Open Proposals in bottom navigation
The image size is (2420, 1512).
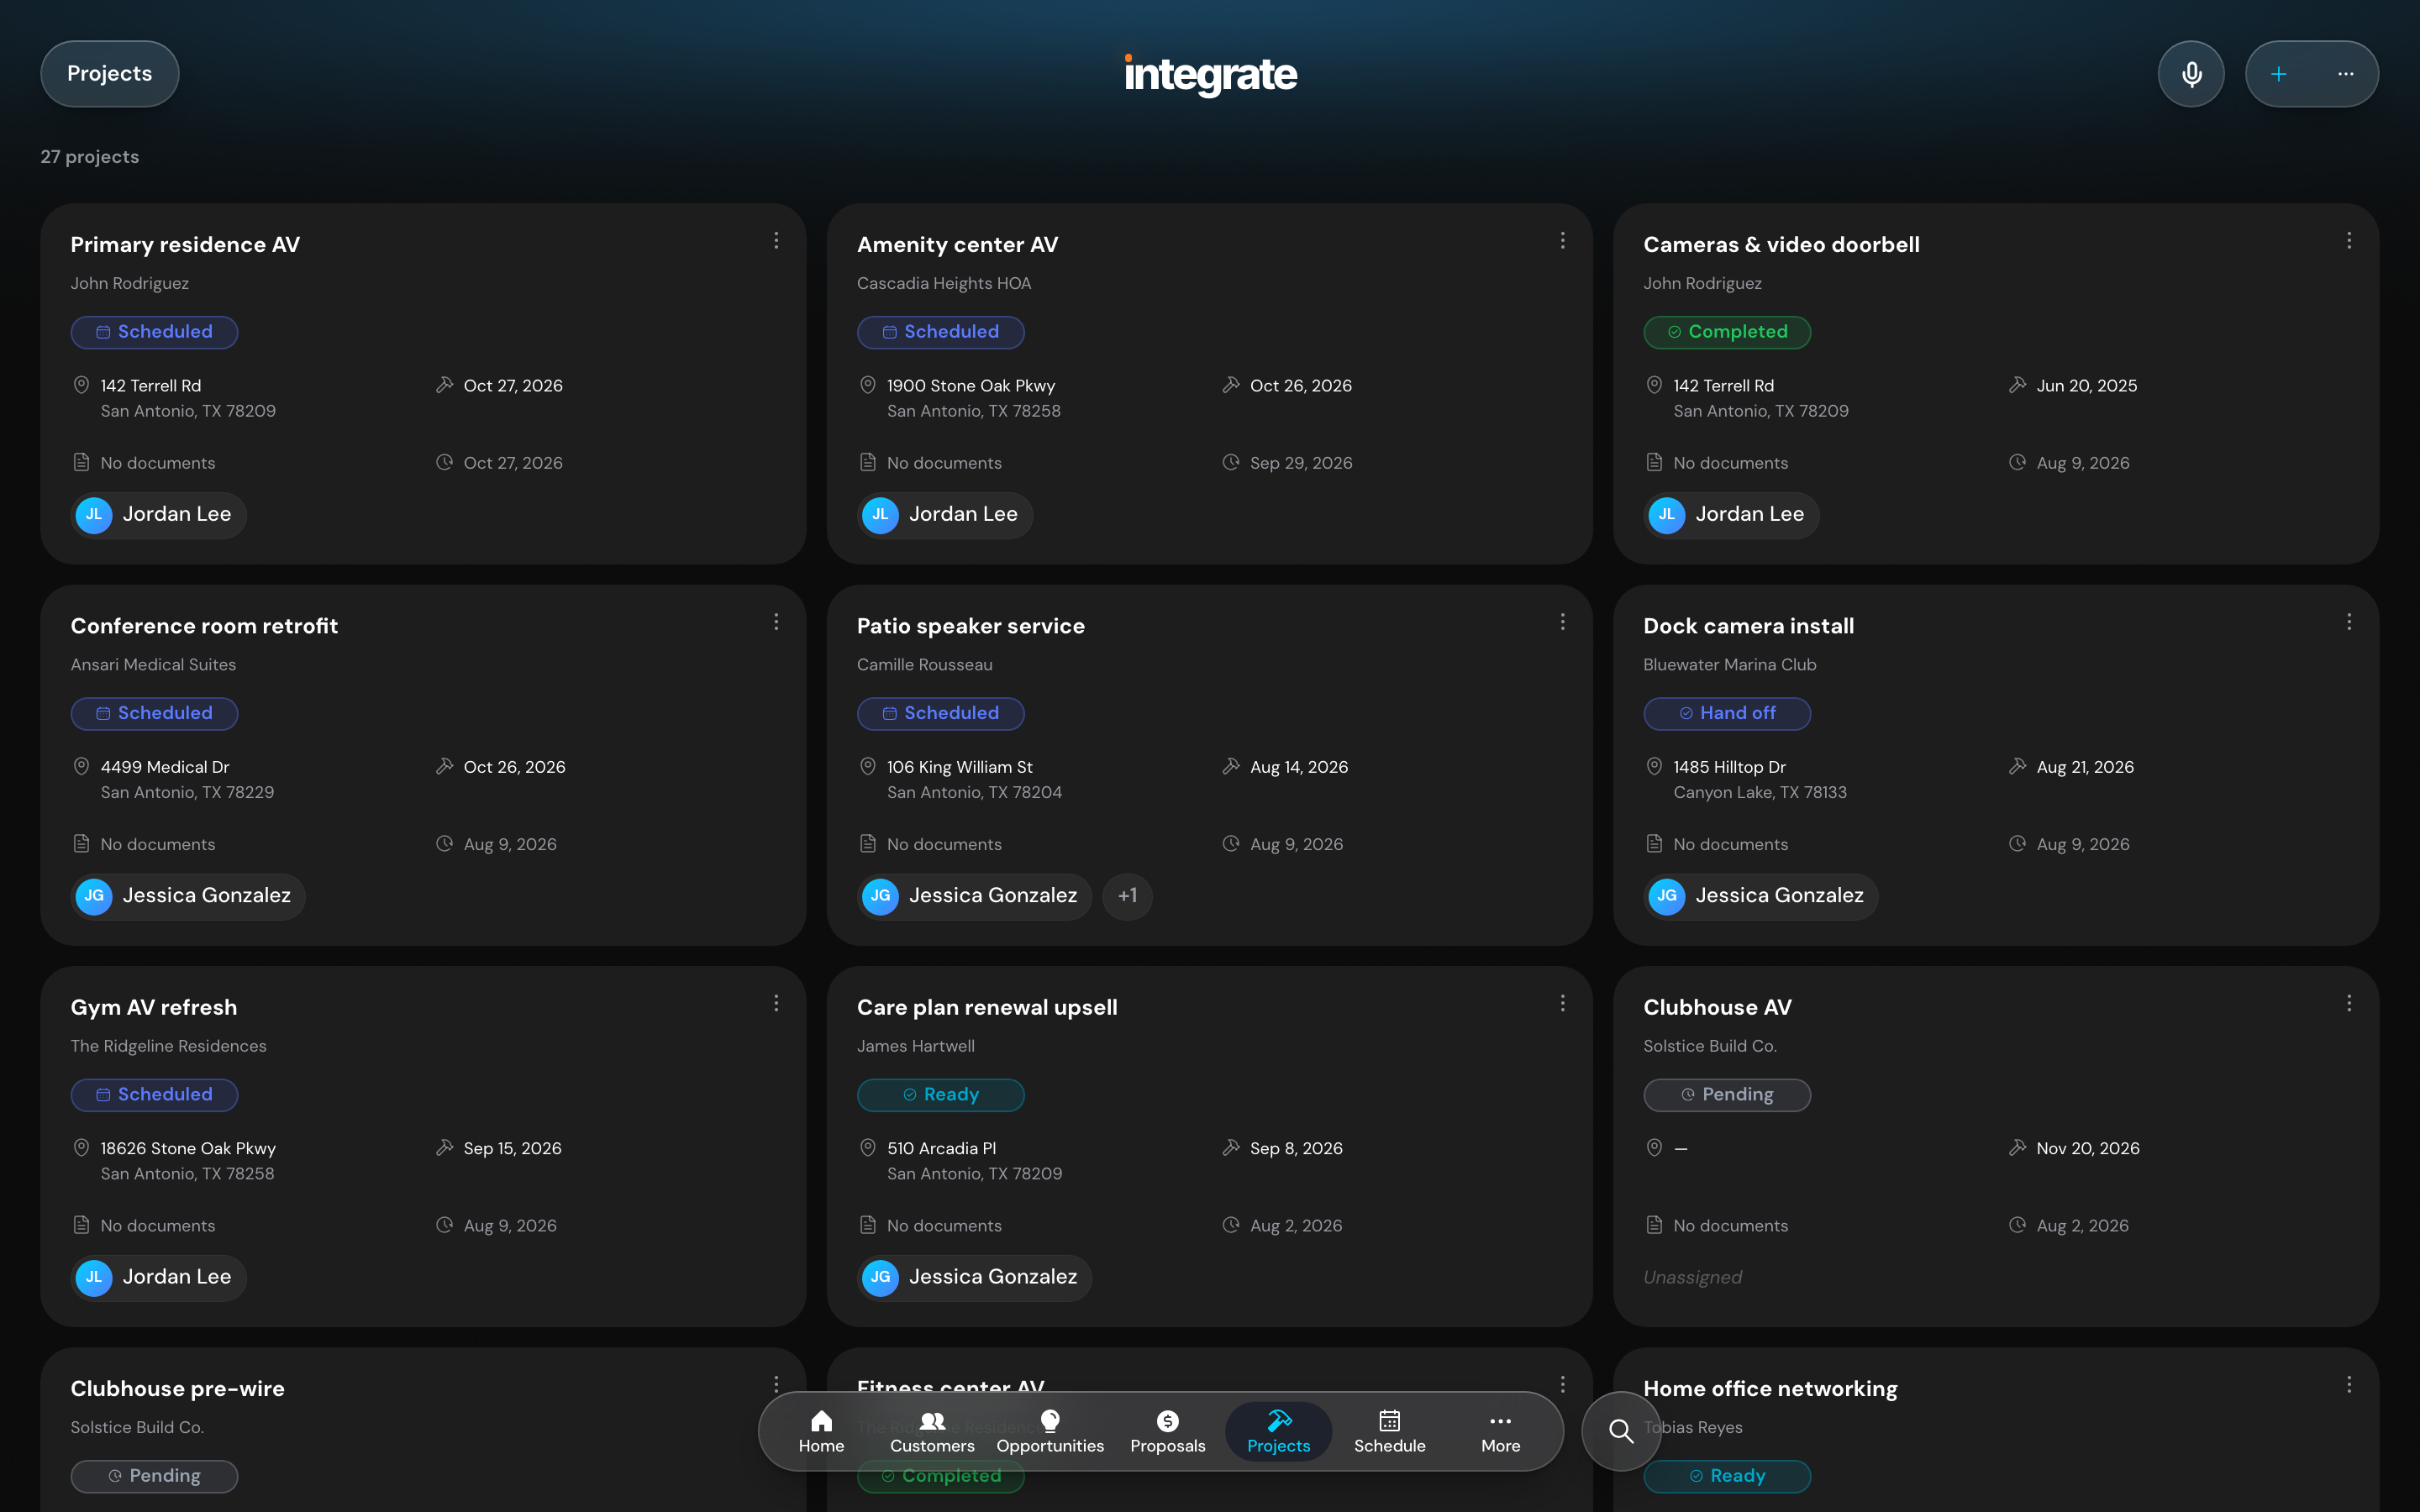(x=1167, y=1431)
